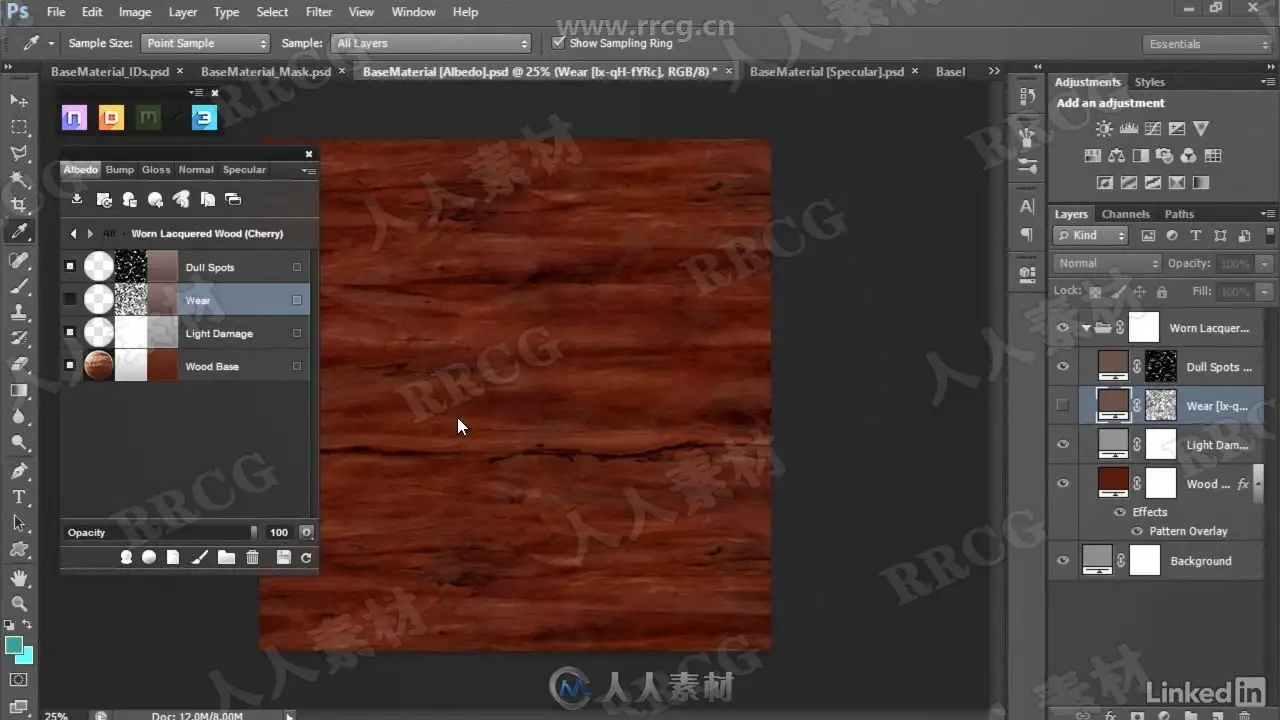Select the Horizontal Type tool

point(19,497)
